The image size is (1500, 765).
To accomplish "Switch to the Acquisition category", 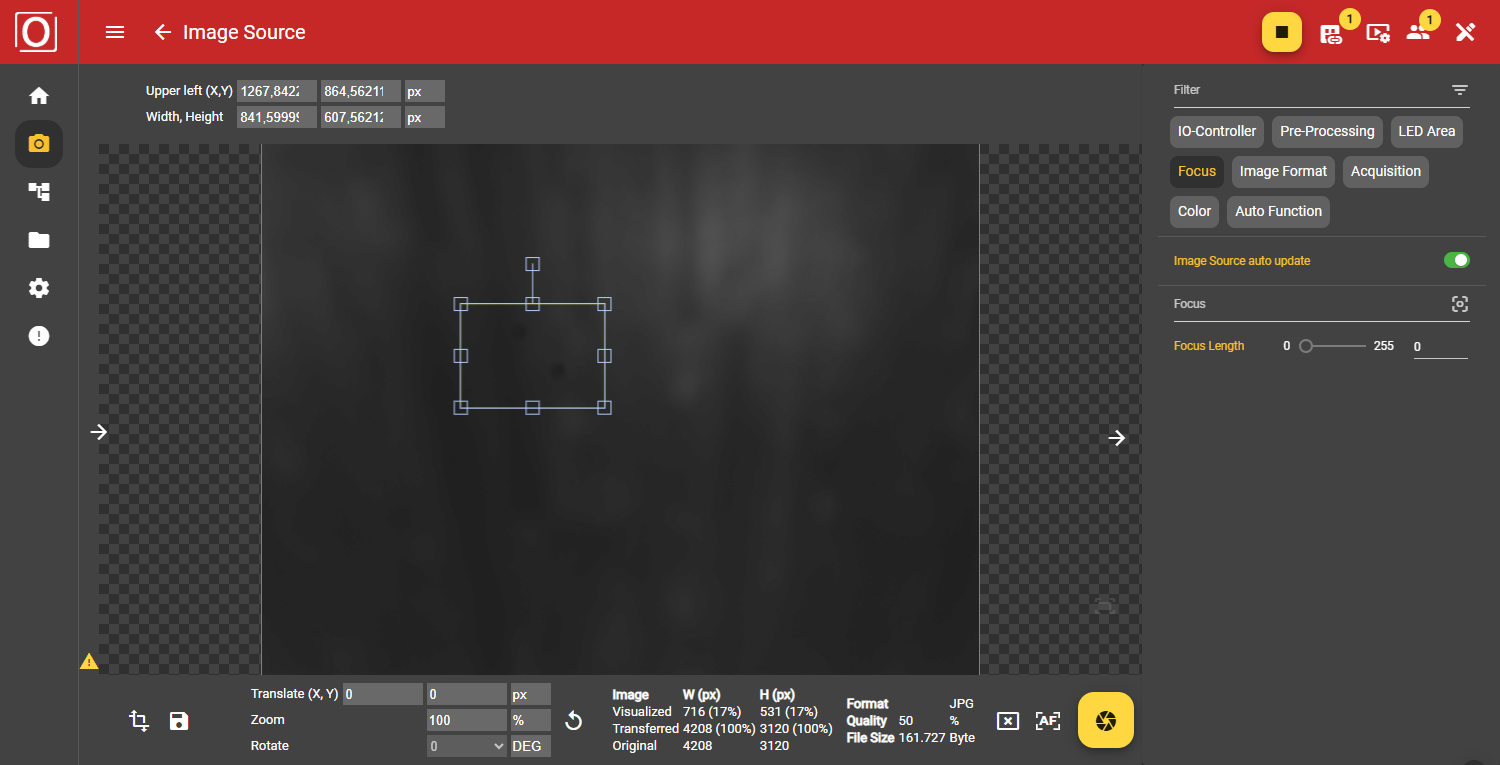I will [1385, 171].
